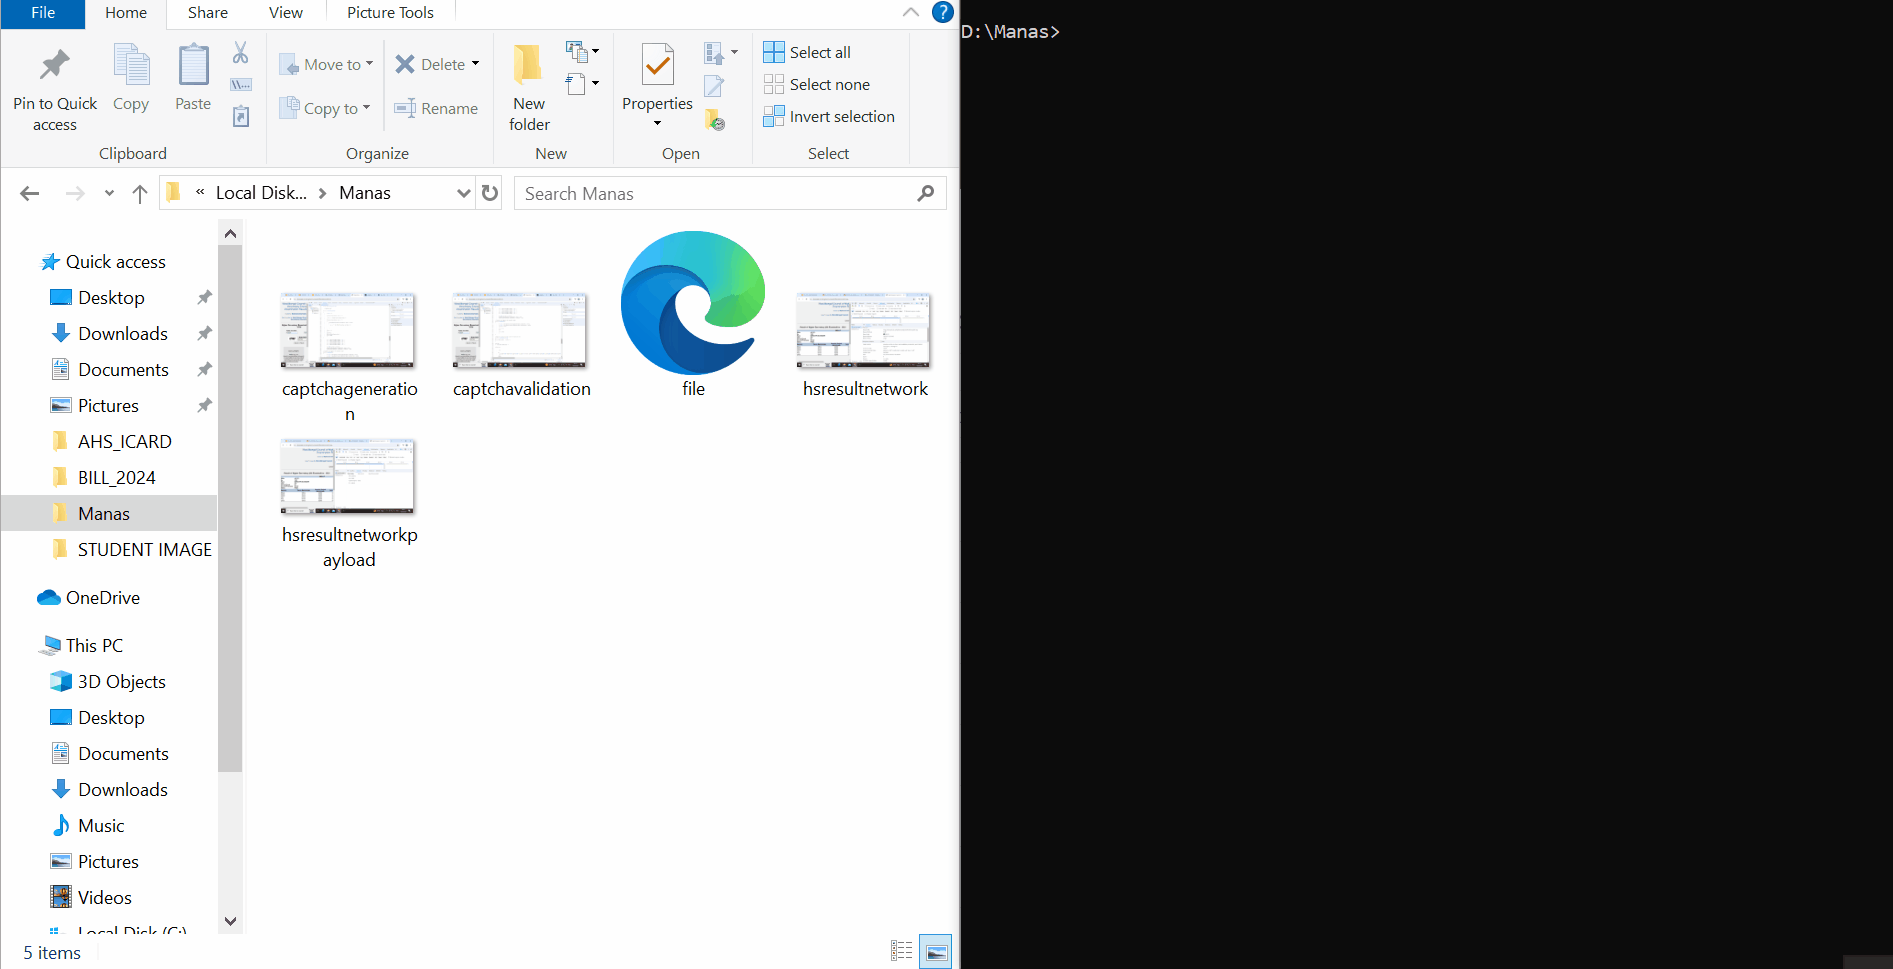Screen dimensions: 1893x969
Task: Switch to details view layout icon
Action: click(902, 951)
